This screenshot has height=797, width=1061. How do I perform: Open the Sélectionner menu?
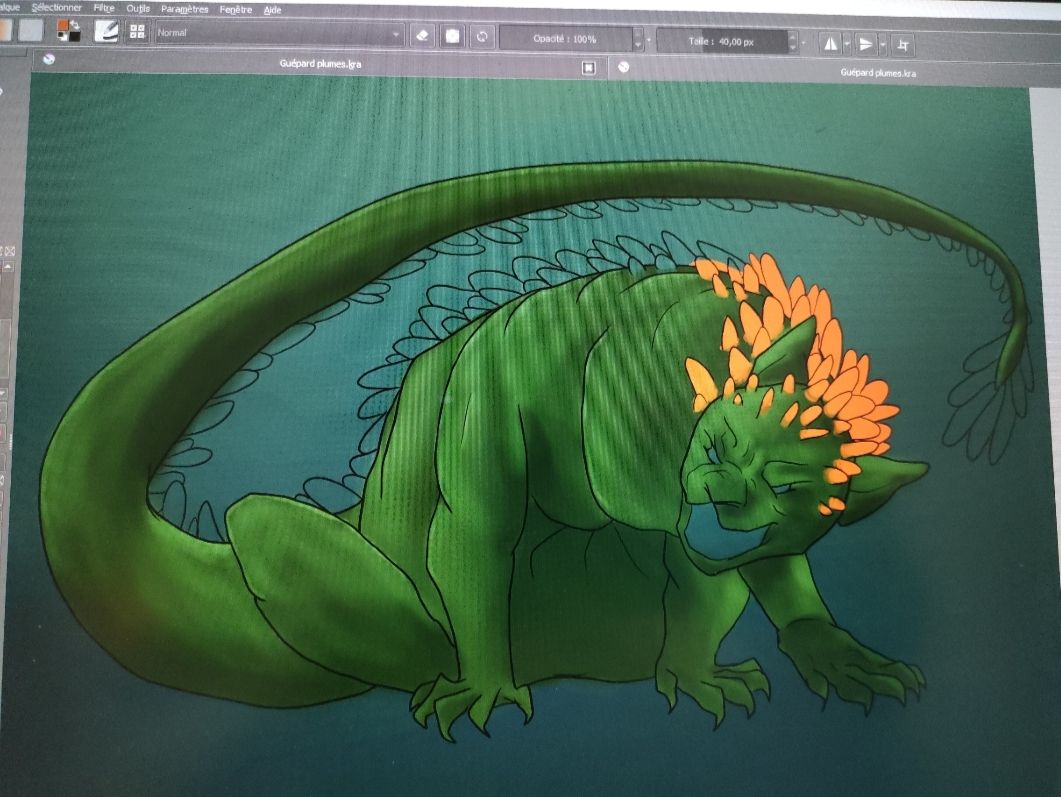click(57, 7)
